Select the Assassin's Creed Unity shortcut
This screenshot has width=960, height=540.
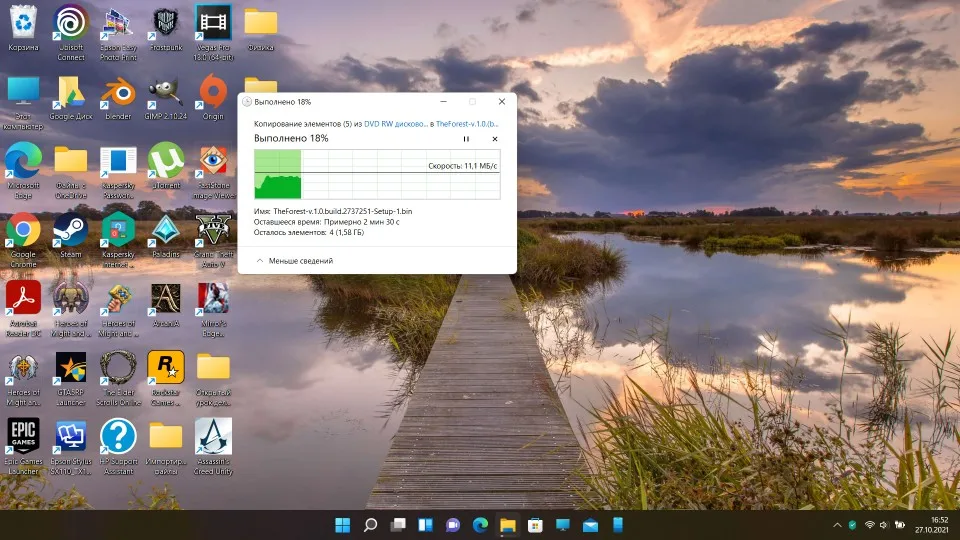click(x=213, y=447)
